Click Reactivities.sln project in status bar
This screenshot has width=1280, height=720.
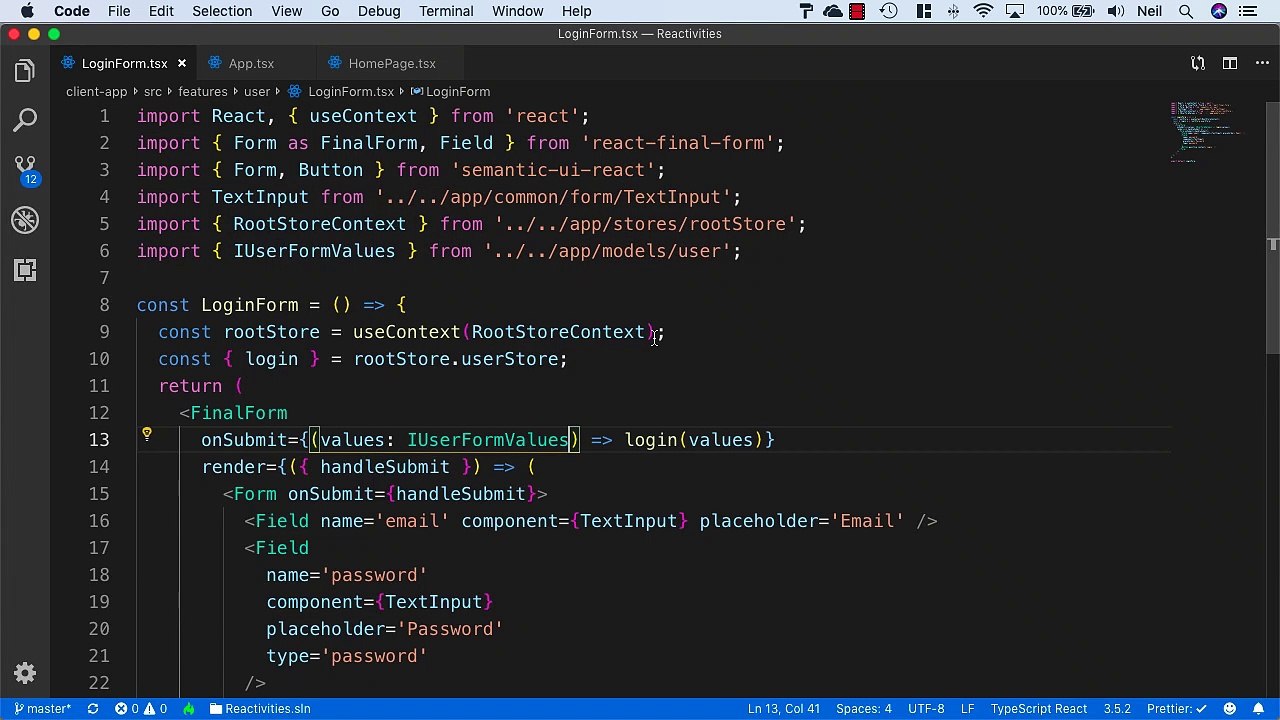[x=260, y=709]
